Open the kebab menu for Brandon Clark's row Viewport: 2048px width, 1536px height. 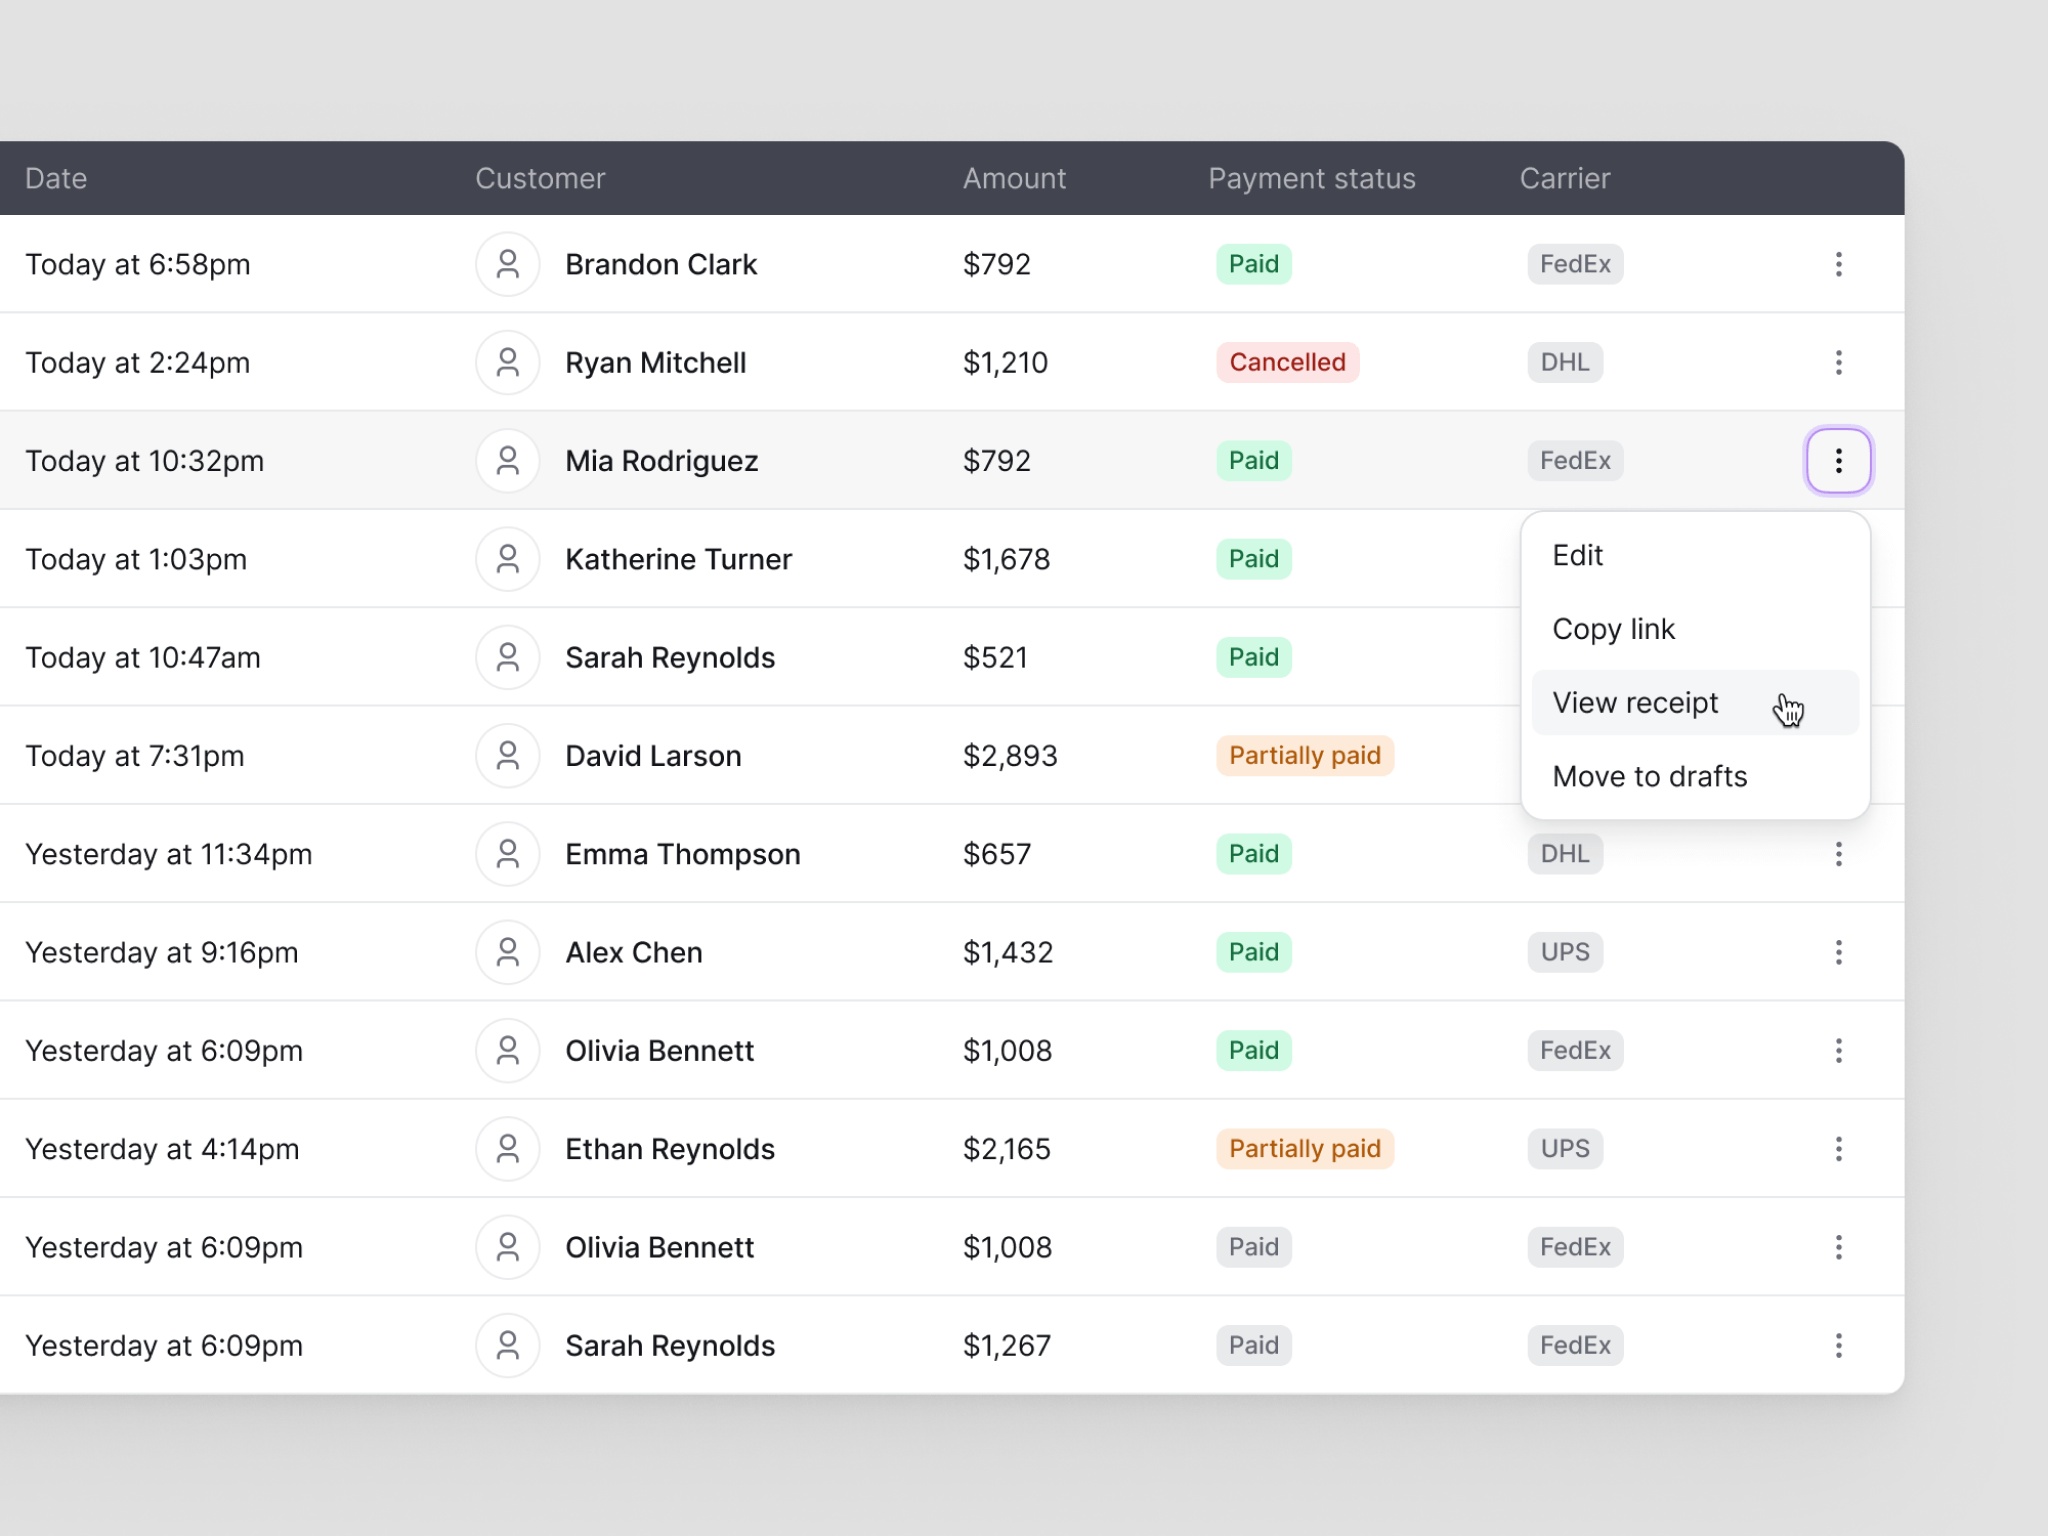1838,264
